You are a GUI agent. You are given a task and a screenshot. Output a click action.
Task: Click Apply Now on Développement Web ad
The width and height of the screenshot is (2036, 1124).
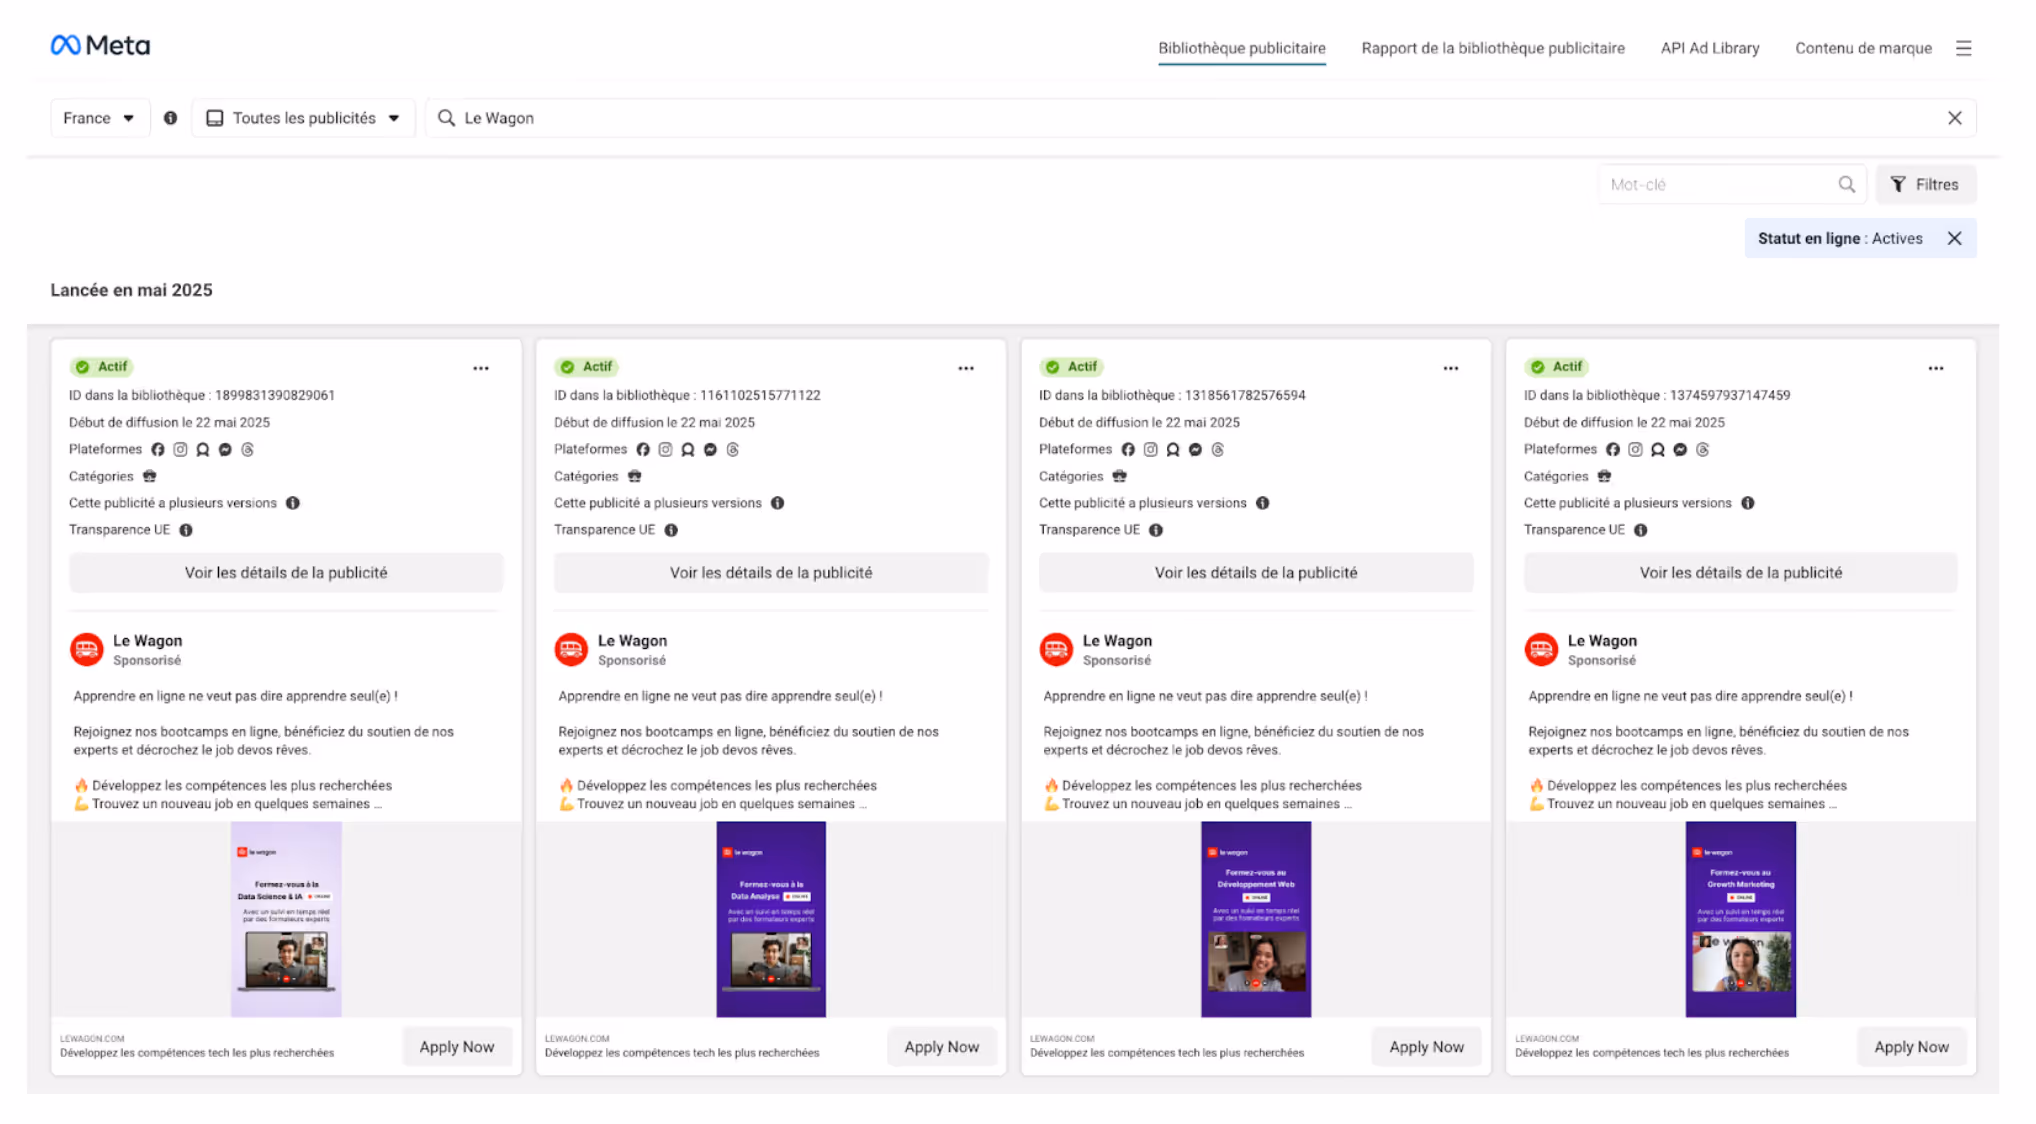pyautogui.click(x=1427, y=1047)
